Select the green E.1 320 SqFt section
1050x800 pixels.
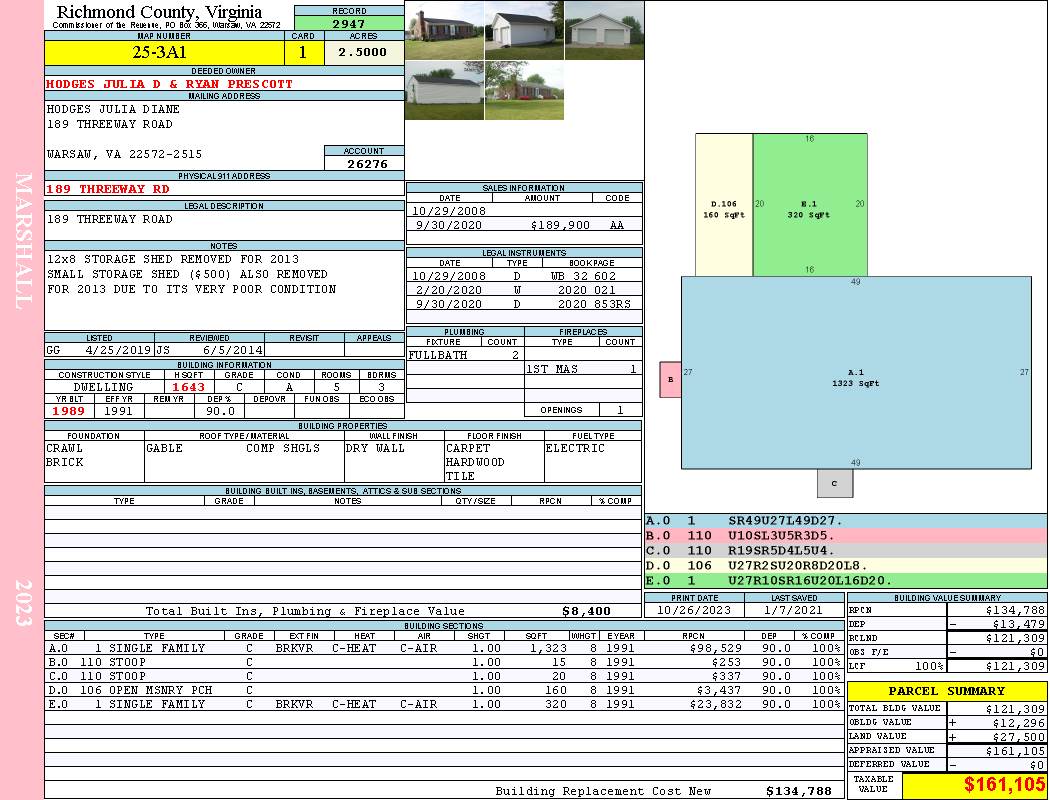[x=810, y=205]
